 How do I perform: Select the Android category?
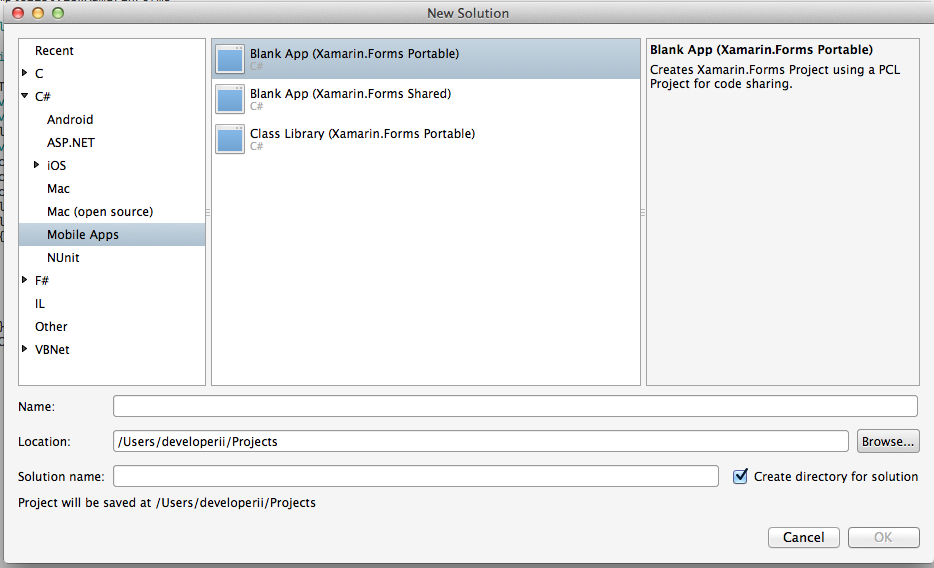coord(70,120)
